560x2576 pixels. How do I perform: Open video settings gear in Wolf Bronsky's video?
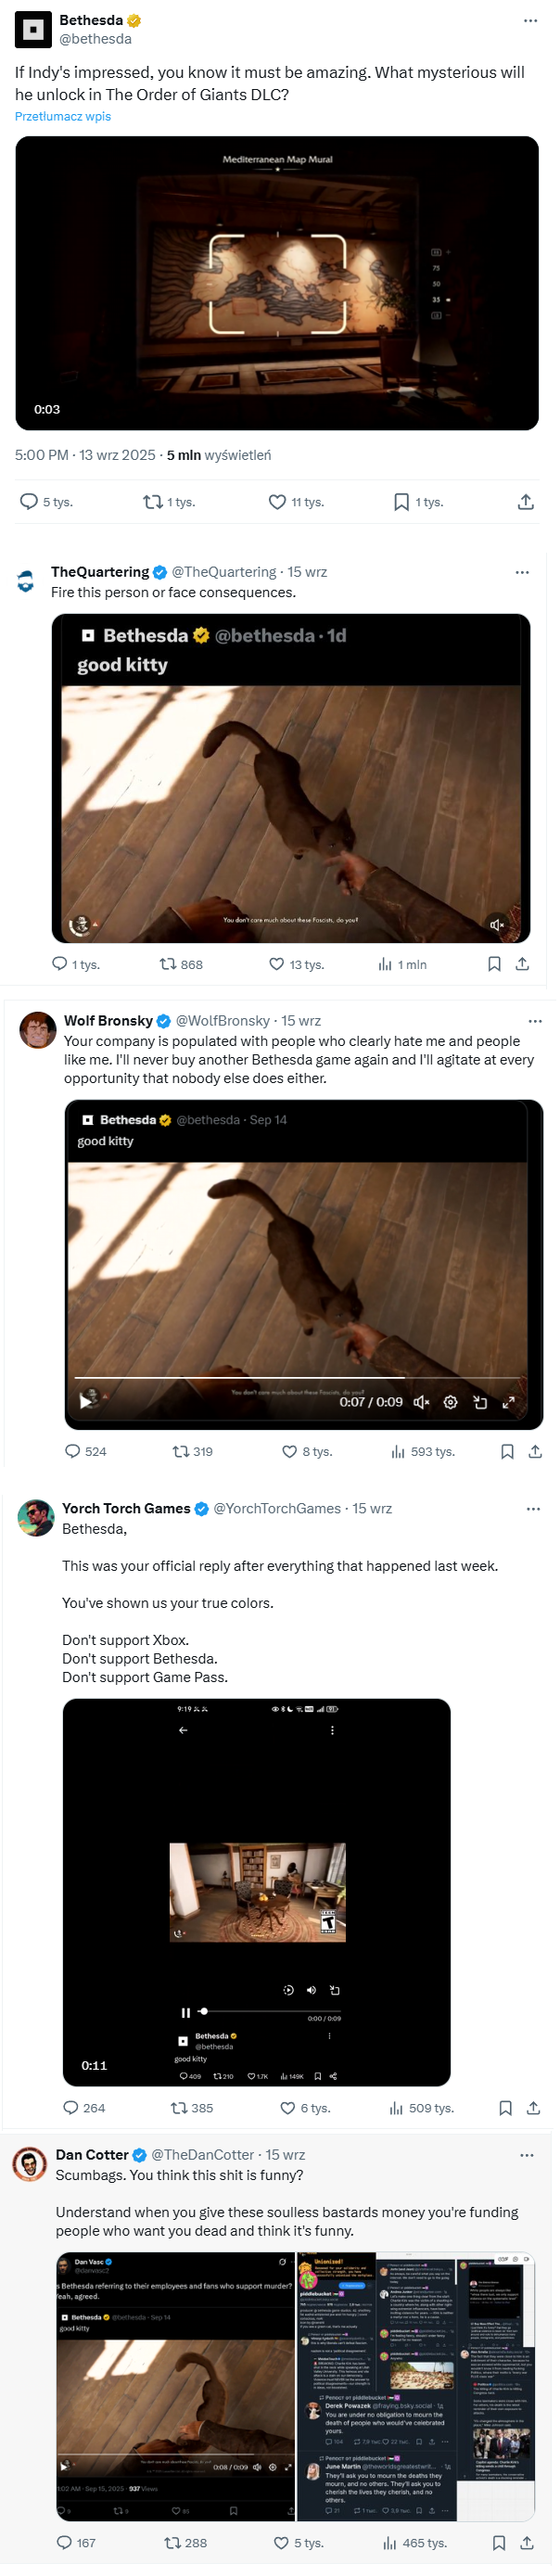[x=450, y=1402]
